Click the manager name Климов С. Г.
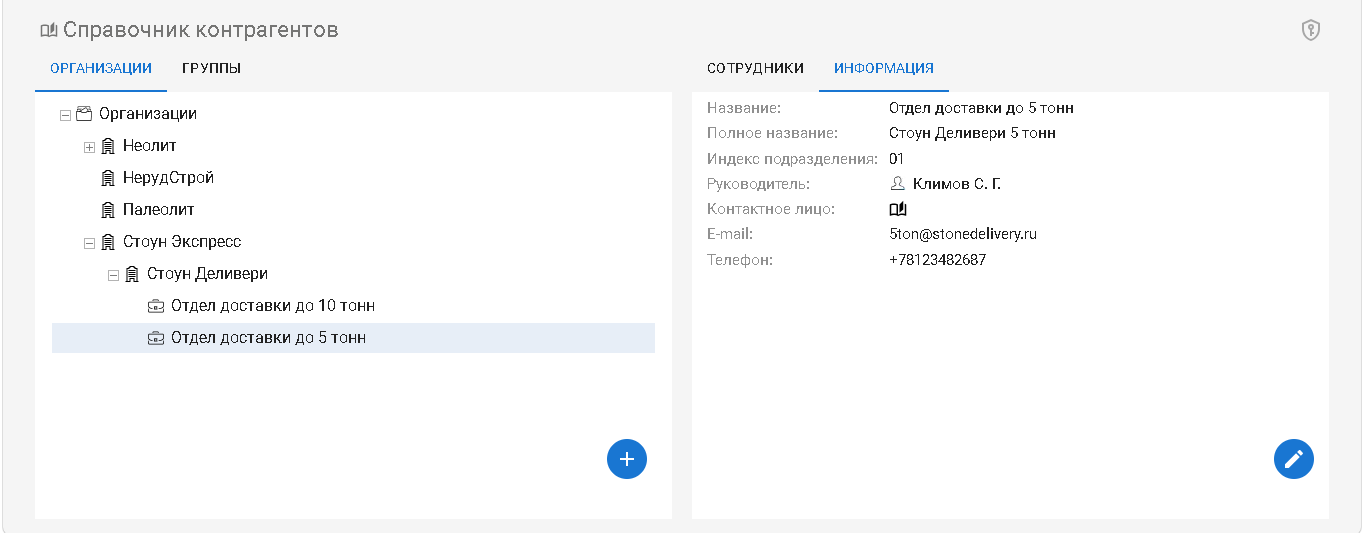The width and height of the screenshot is (1364, 533). [x=957, y=184]
